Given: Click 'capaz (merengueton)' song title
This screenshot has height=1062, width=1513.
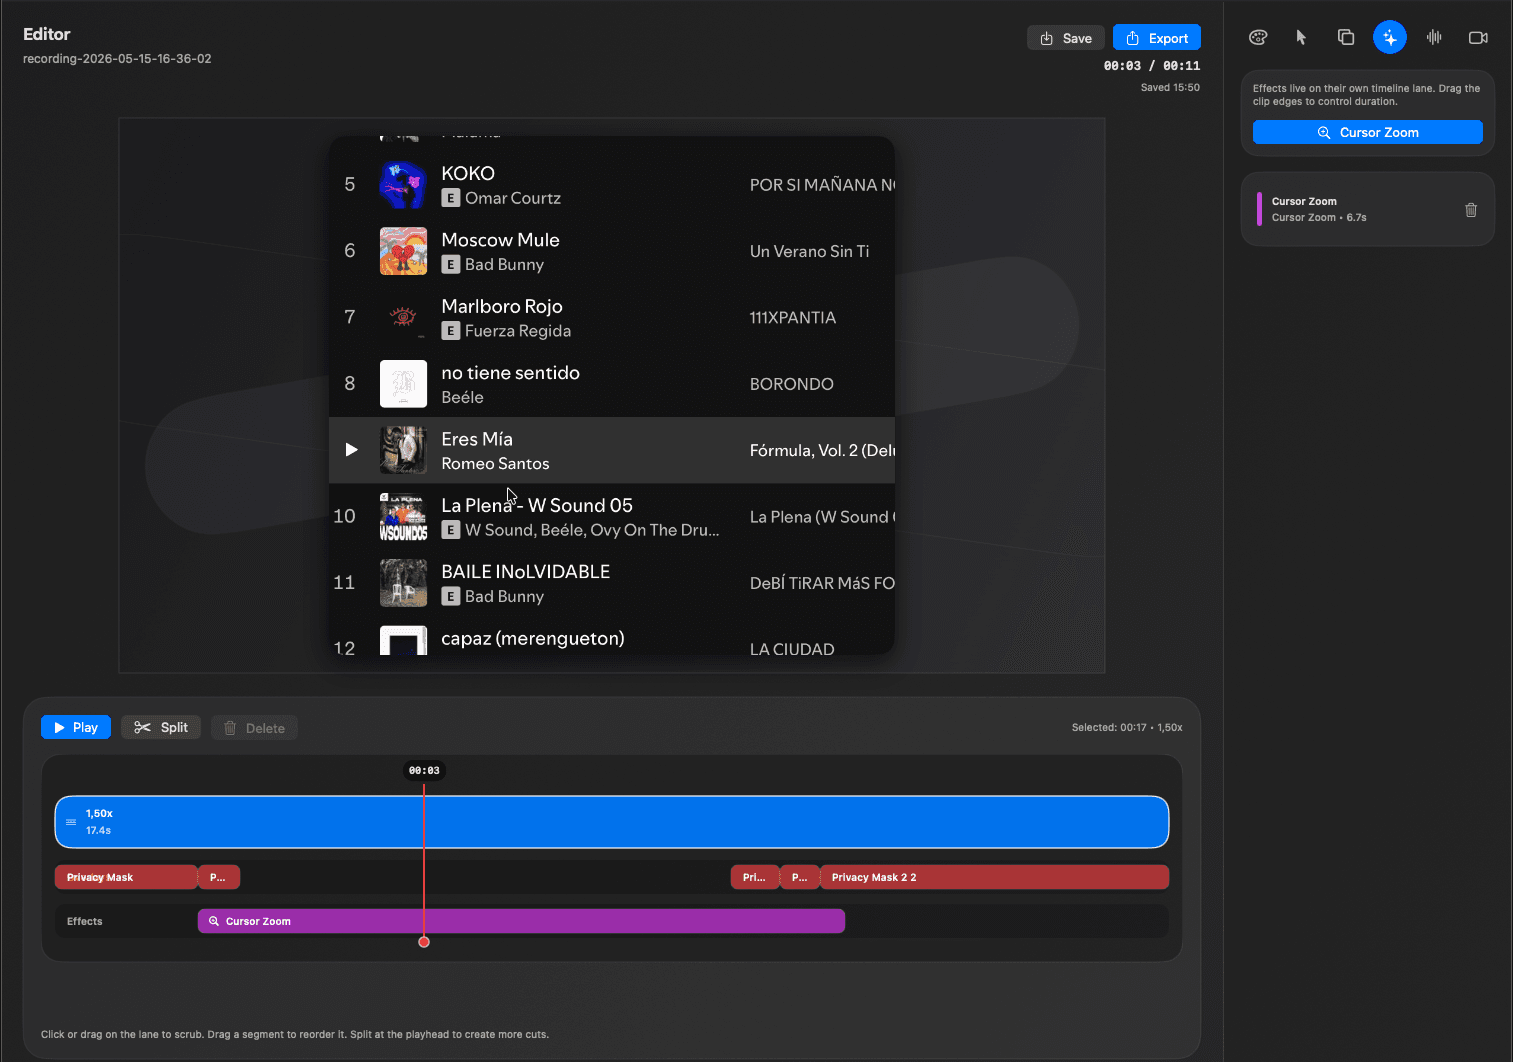Looking at the screenshot, I should (533, 638).
